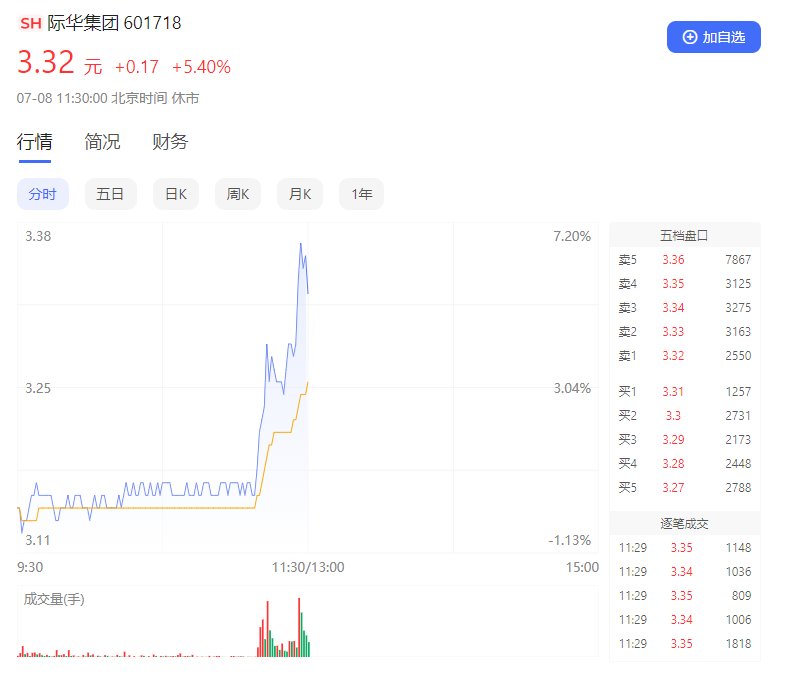Click the 买5 order row at 3.27
The height and width of the screenshot is (686, 785).
684,488
